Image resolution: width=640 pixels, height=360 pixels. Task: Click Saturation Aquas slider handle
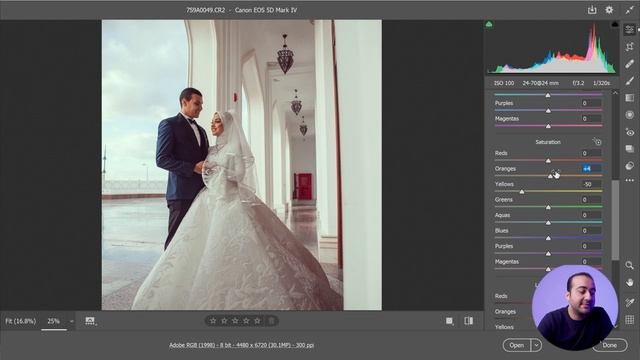click(x=548, y=223)
